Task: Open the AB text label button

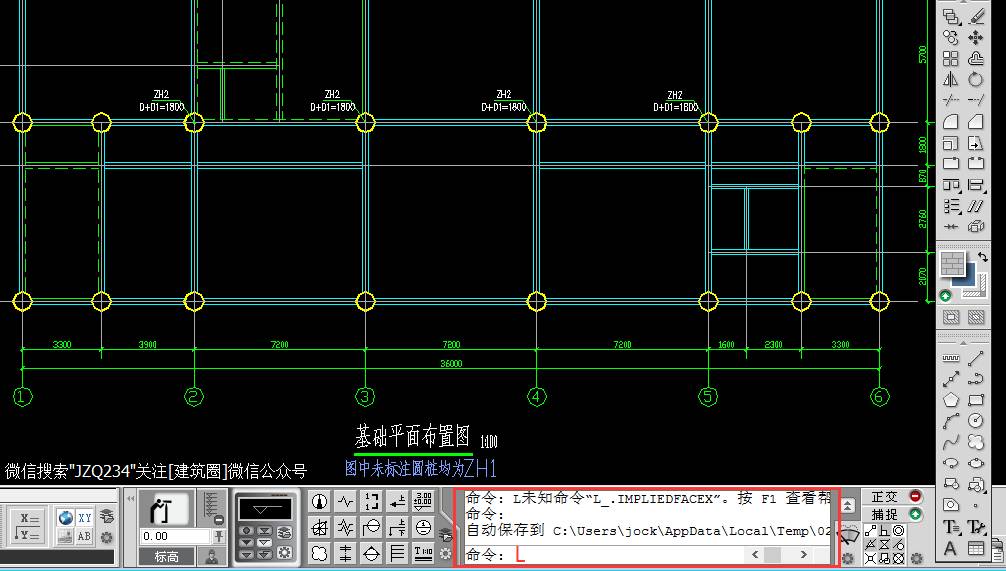Action: [85, 536]
